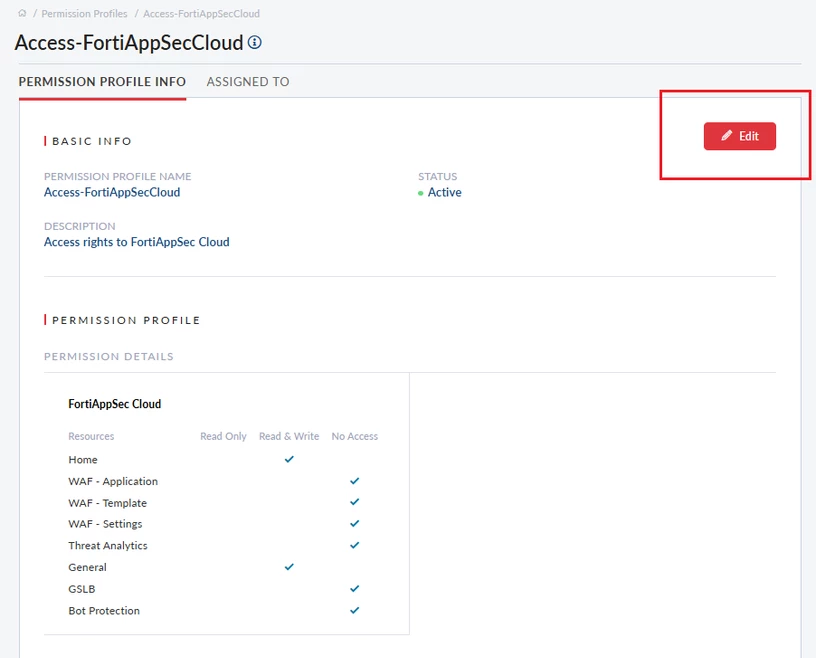Click the description 'Access rights to FortiAppSec Cloud'
Viewport: 816px width, 658px height.
click(136, 242)
